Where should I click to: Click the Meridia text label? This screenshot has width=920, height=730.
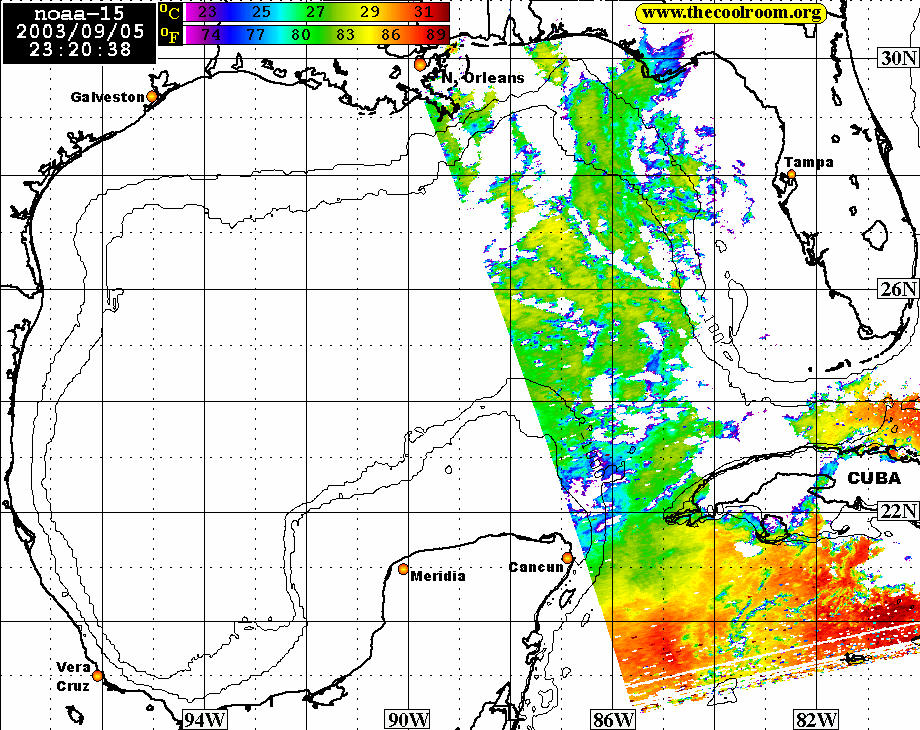coord(438,576)
